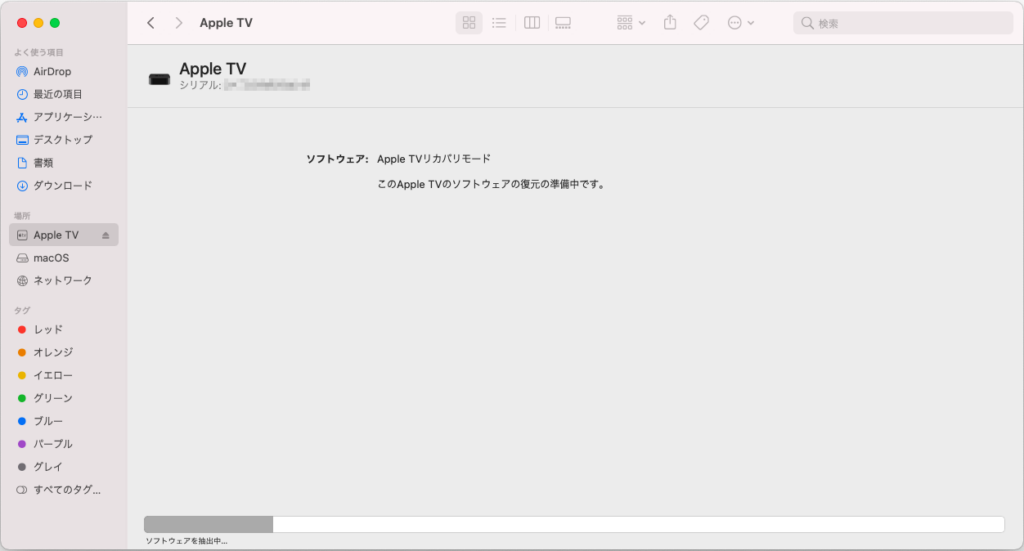Switch to icon grid view
The height and width of the screenshot is (551, 1024).
coord(469,23)
